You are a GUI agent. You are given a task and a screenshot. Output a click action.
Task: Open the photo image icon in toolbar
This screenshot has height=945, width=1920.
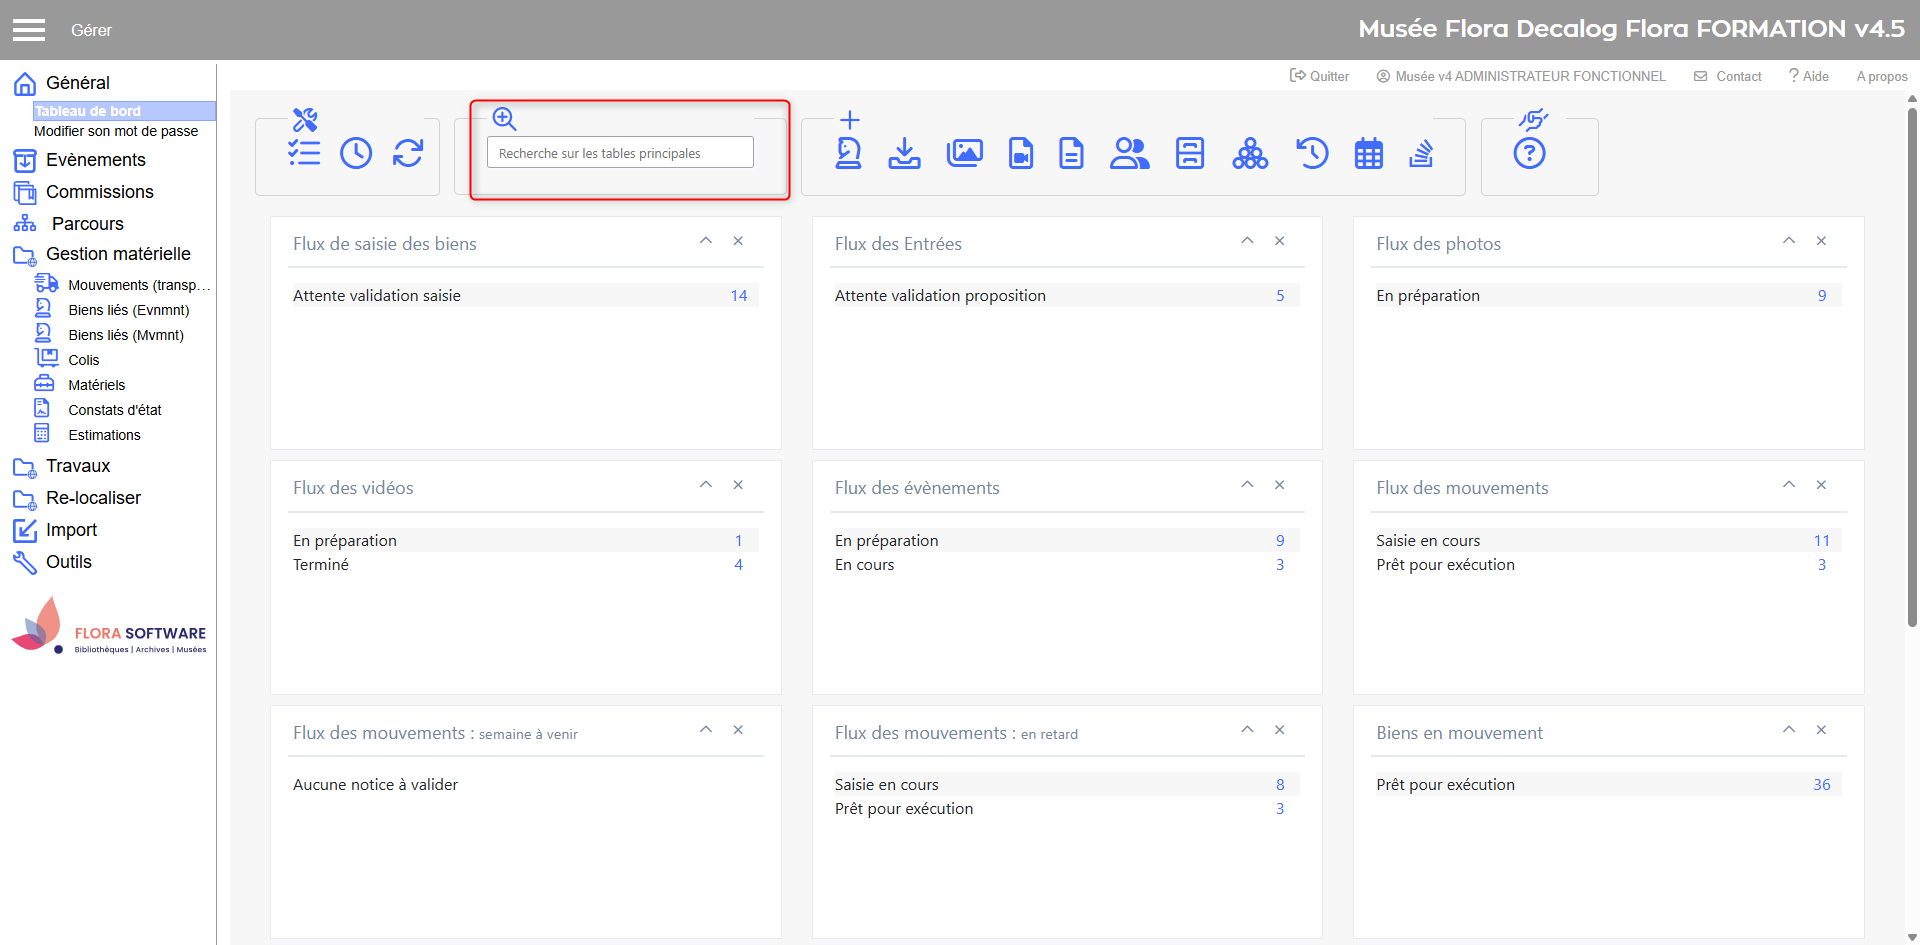964,153
